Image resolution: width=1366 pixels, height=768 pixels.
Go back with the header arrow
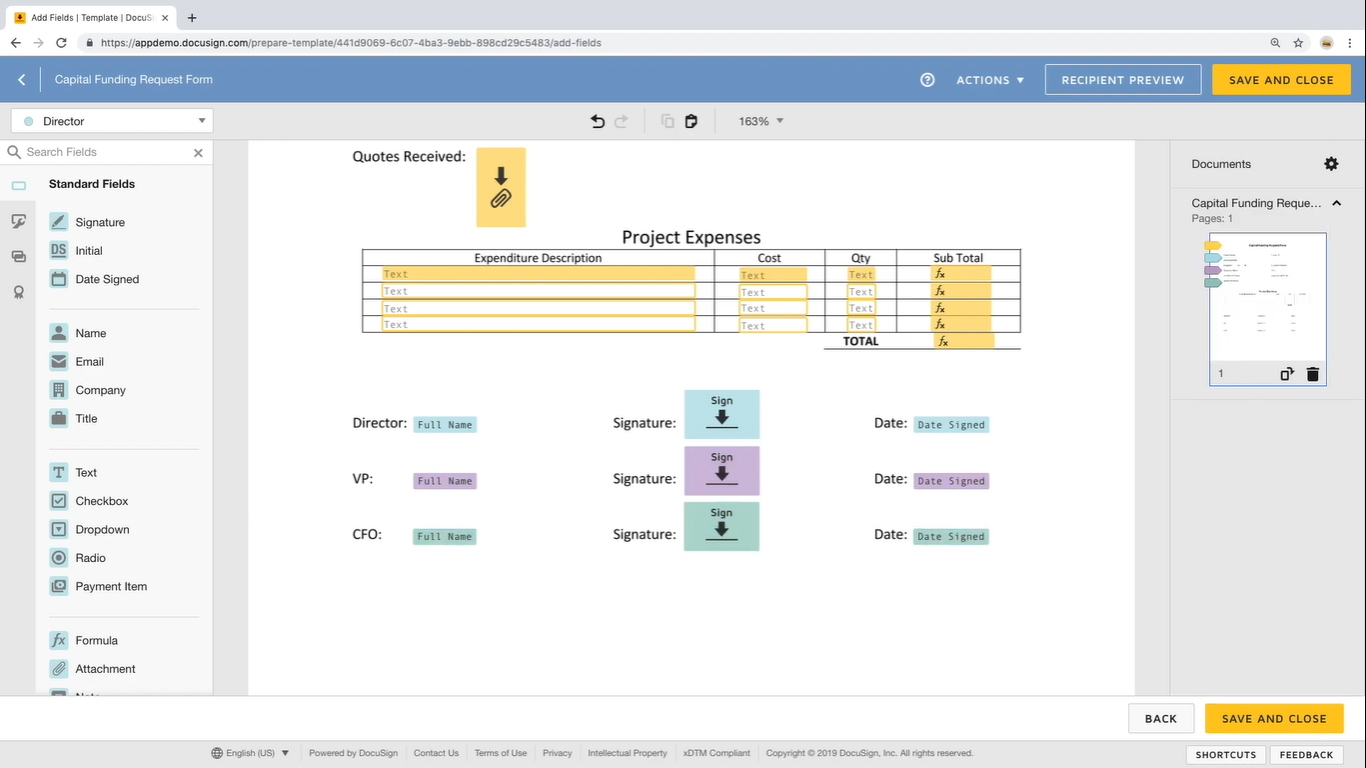click(22, 80)
